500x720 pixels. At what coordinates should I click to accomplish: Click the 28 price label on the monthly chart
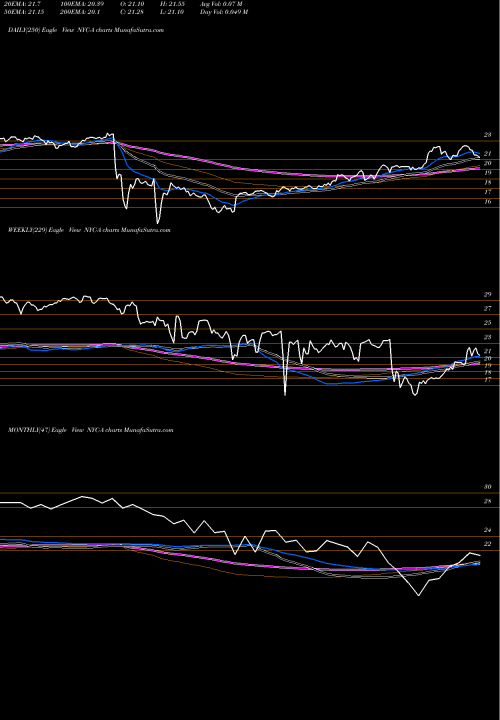tap(487, 502)
